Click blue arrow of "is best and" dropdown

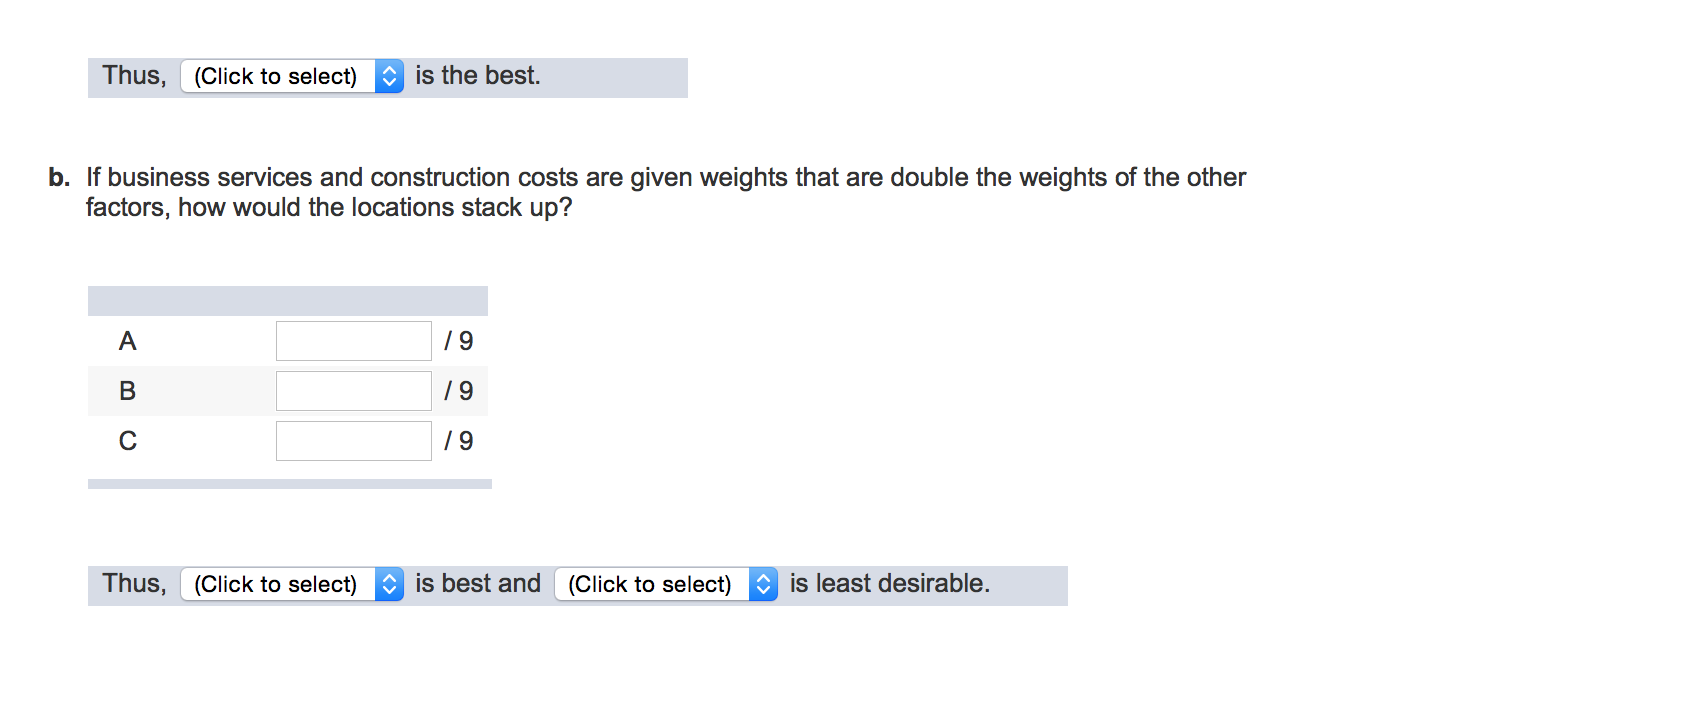pos(389,585)
